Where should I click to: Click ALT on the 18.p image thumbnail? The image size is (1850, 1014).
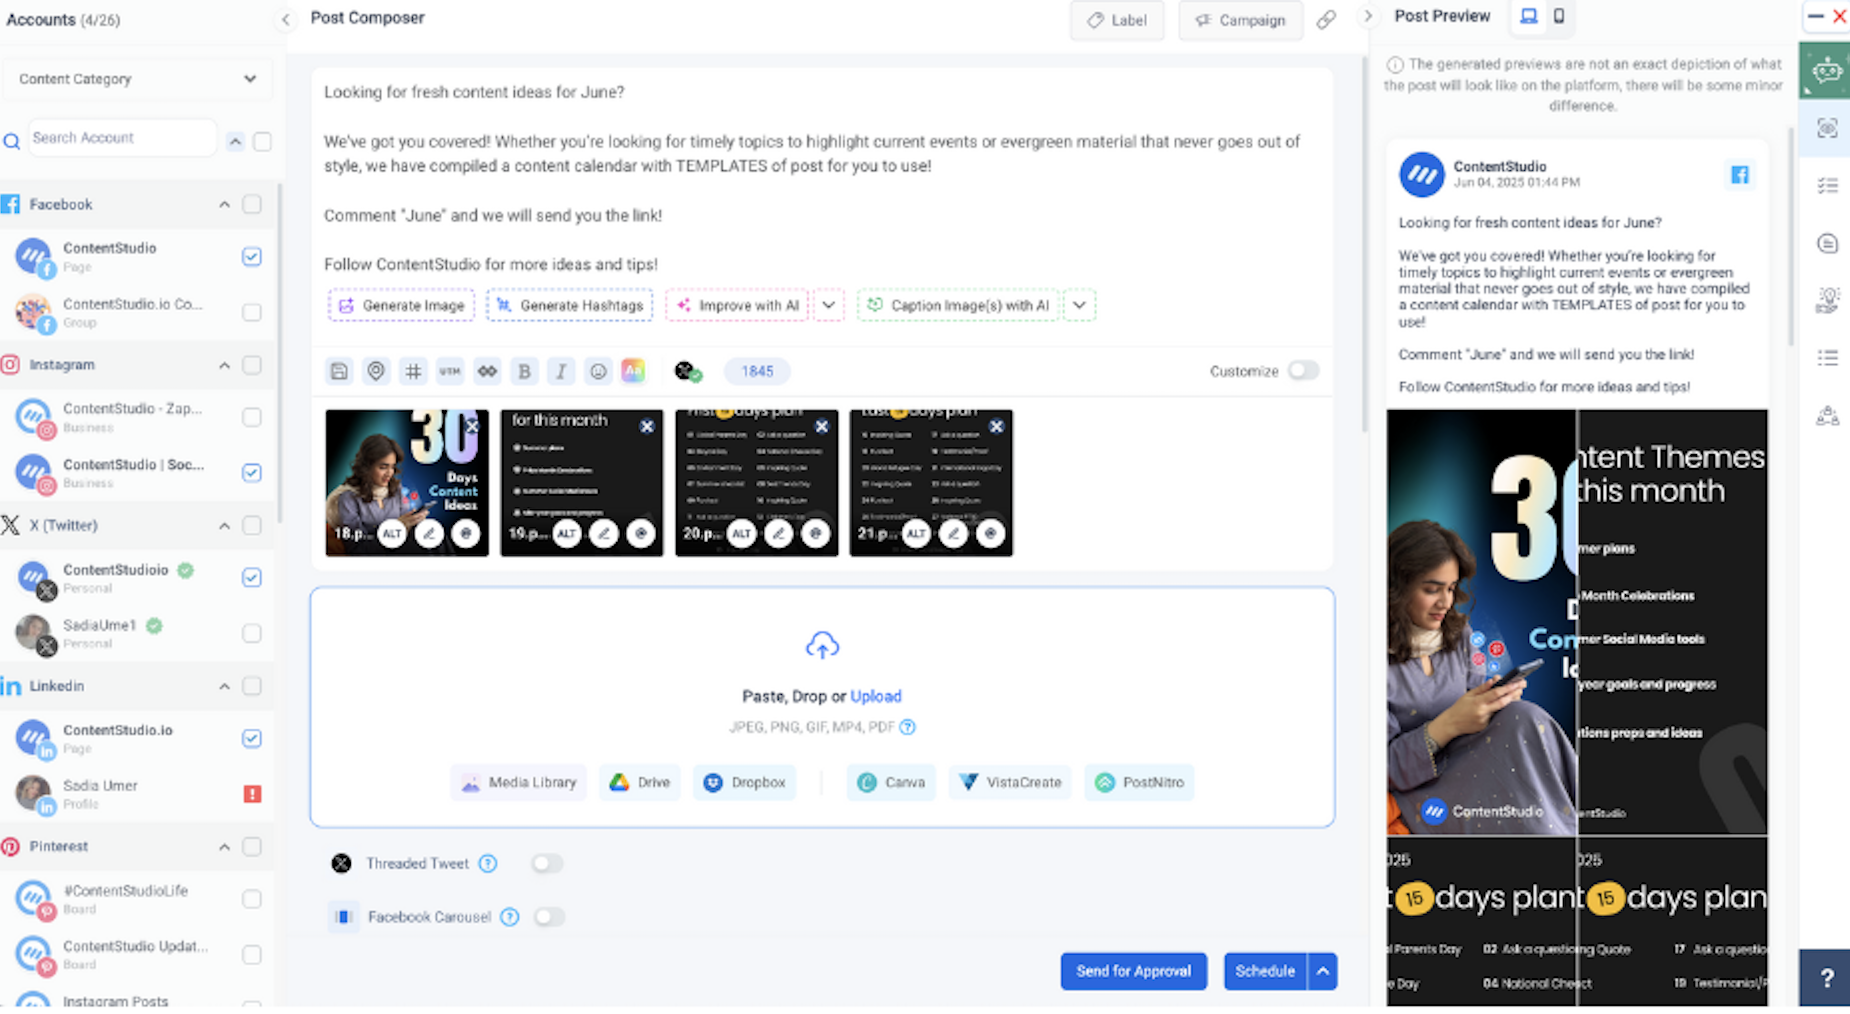[392, 533]
